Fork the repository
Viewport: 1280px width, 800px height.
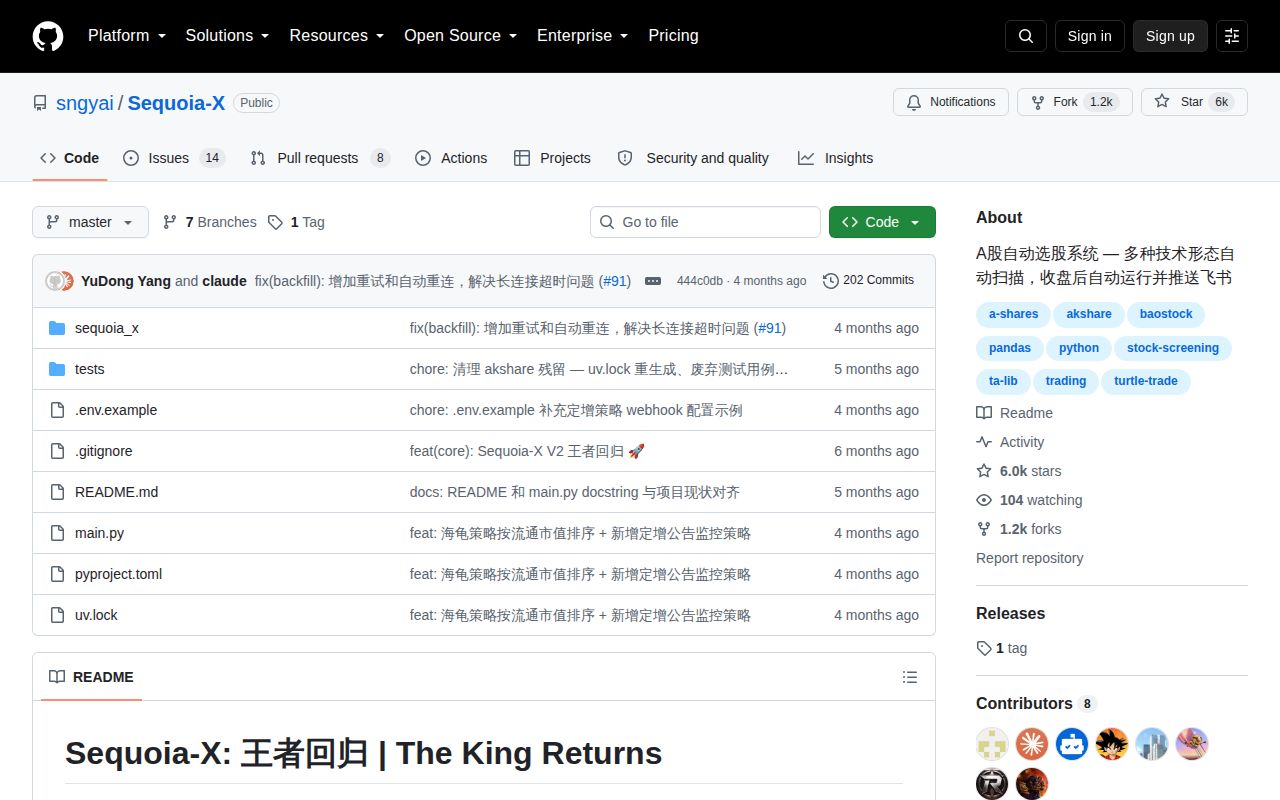[1075, 102]
